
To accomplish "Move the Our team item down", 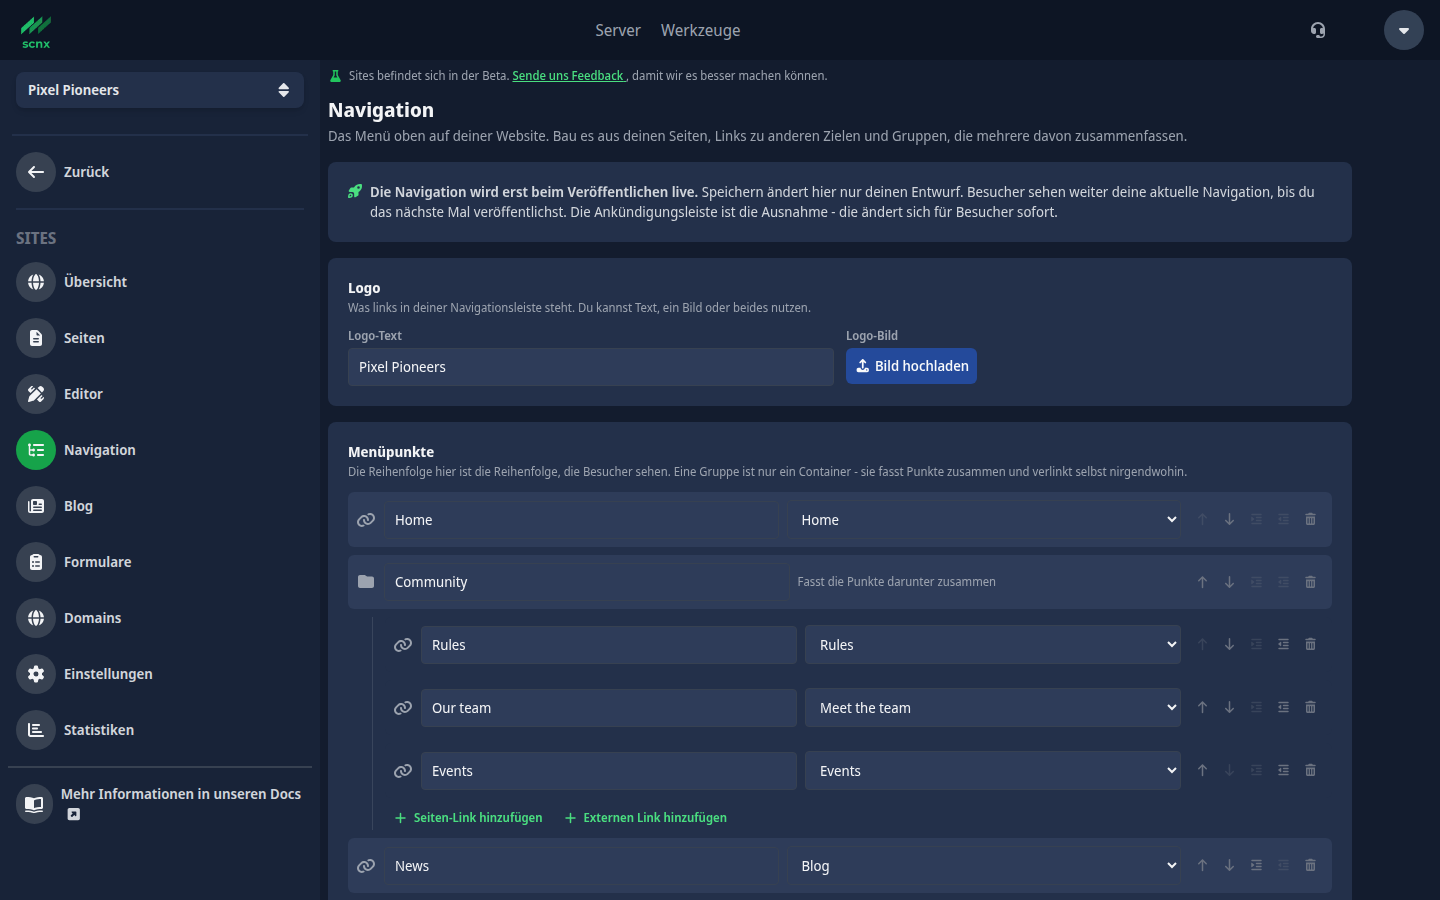I will [1229, 708].
